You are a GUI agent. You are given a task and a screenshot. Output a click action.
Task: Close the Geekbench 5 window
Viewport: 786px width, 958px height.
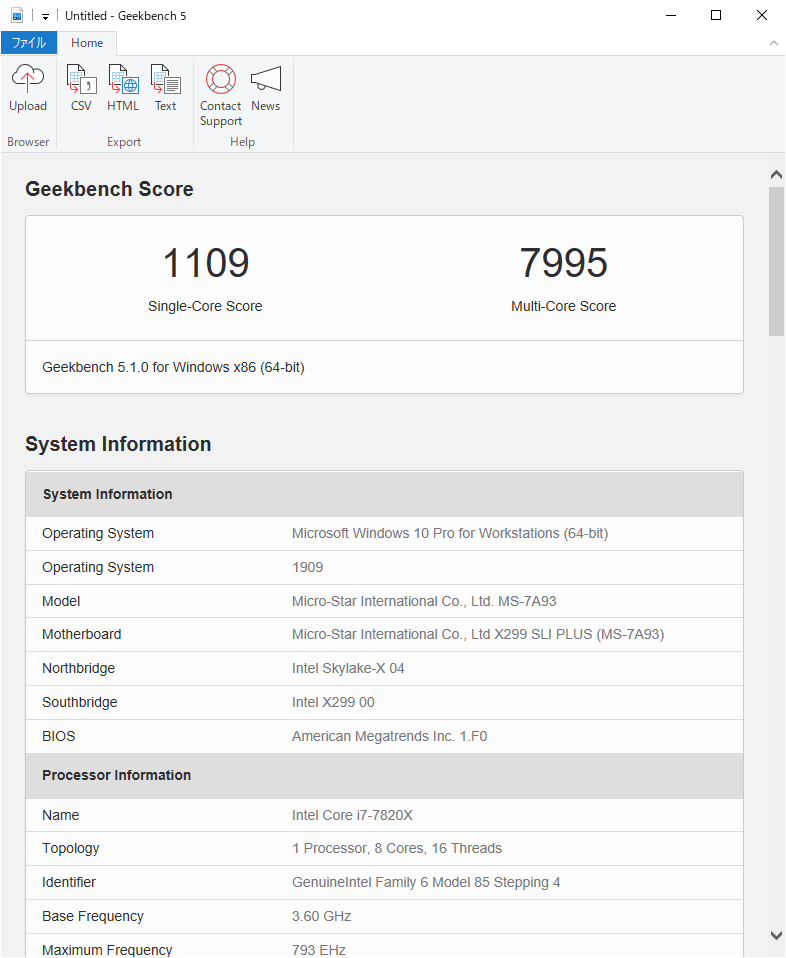coord(762,15)
